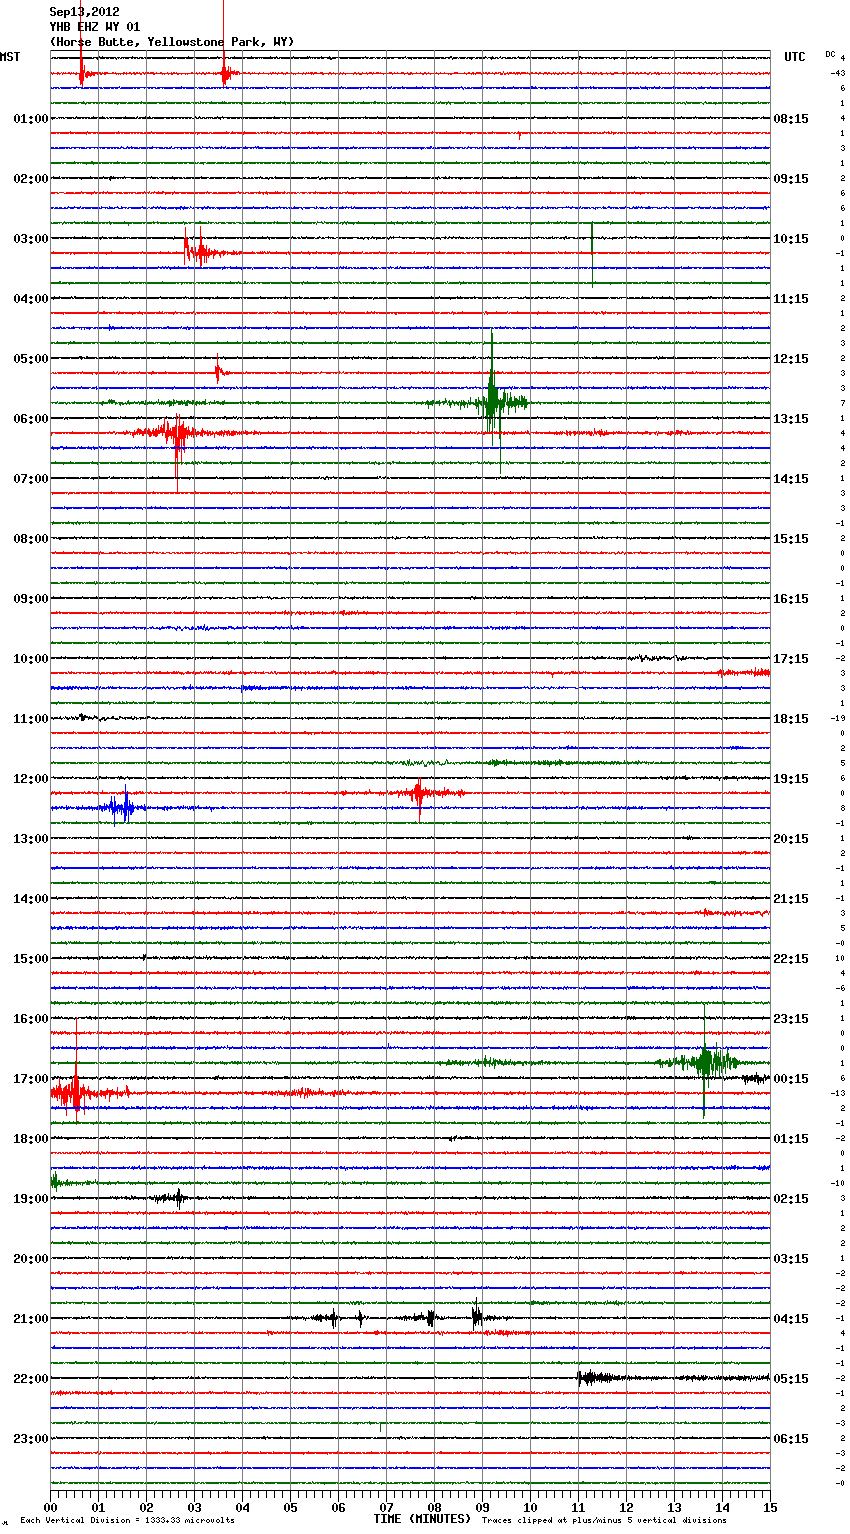Image resolution: width=850 pixels, height=1534 pixels.
Task: Click minute '00' on the bottom axis
Action: [x=51, y=1507]
